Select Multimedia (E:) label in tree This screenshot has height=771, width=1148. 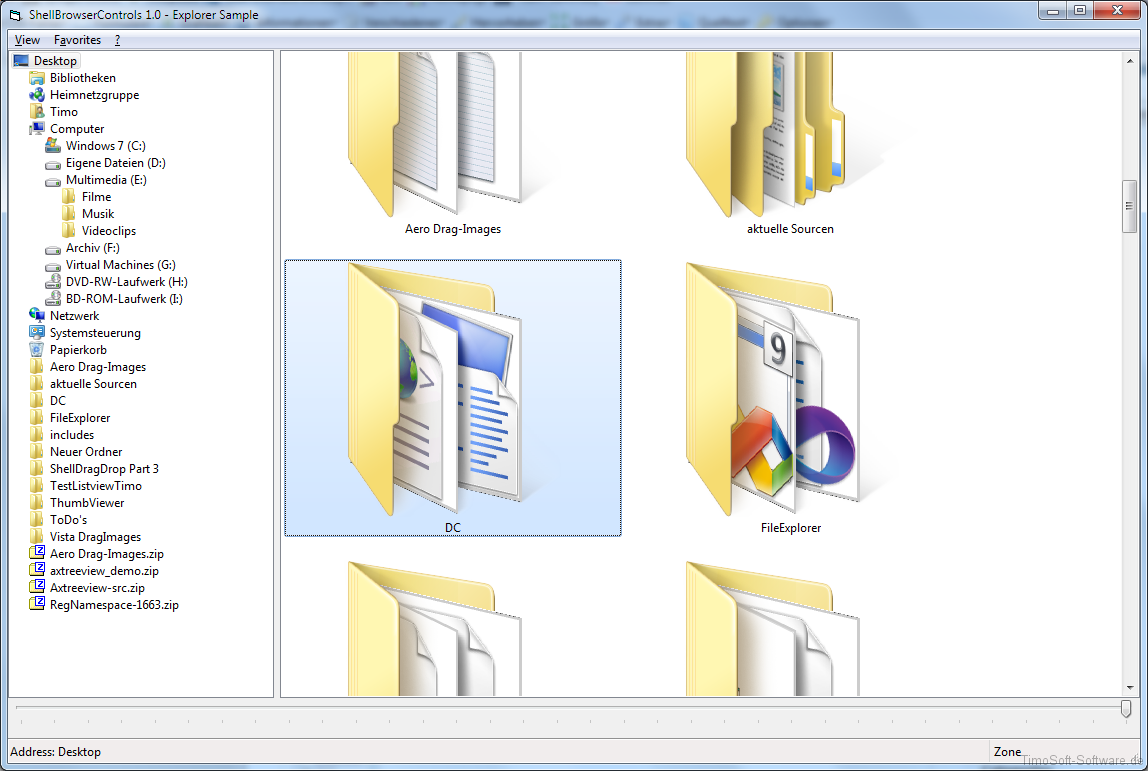click(x=106, y=180)
